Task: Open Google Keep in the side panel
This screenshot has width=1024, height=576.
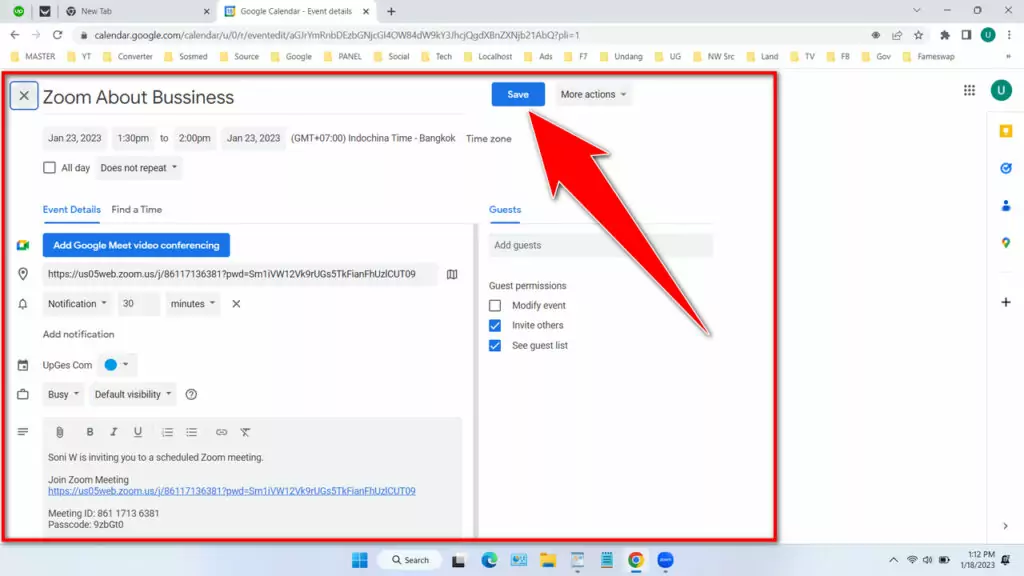Action: (x=1006, y=131)
